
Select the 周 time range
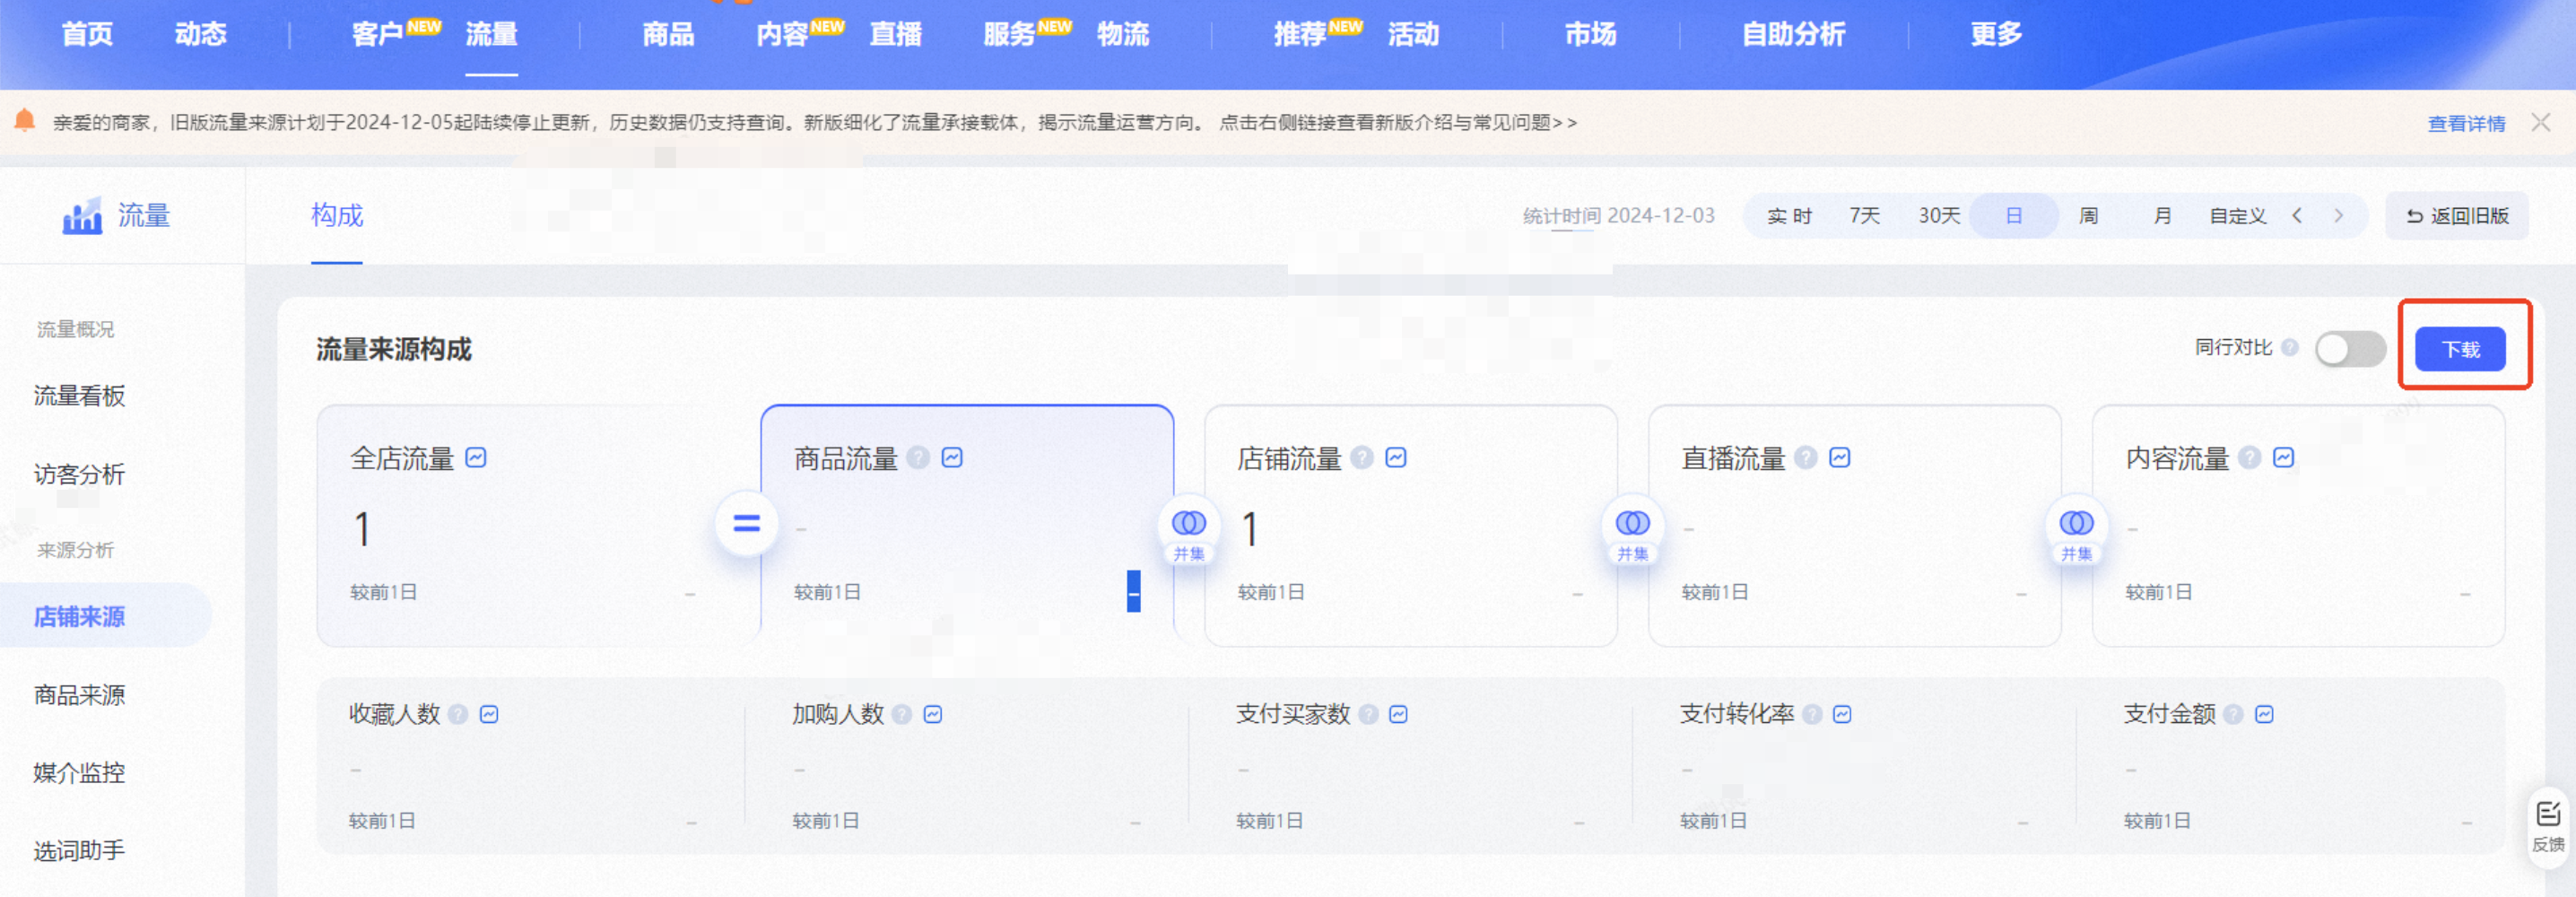[2088, 216]
